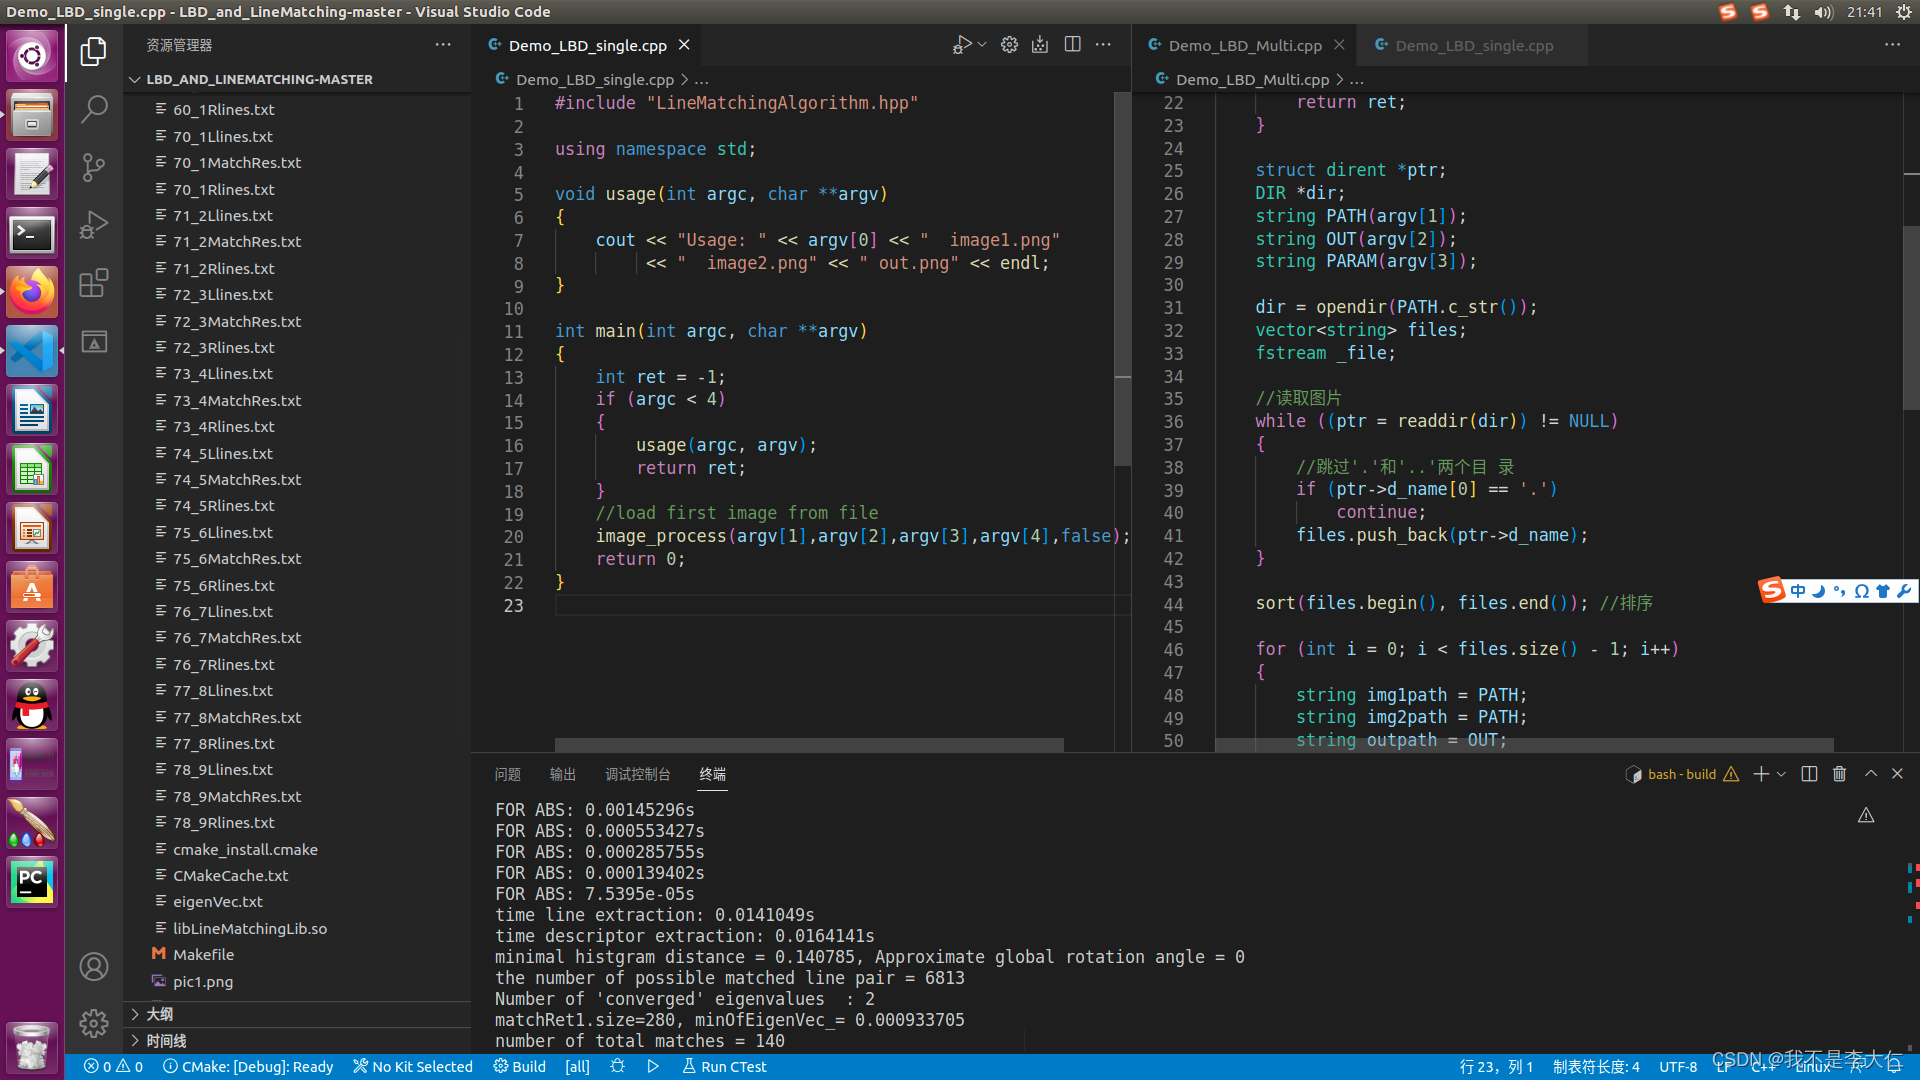Open the Search view in activity bar
This screenshot has height=1080, width=1920.
[93, 109]
